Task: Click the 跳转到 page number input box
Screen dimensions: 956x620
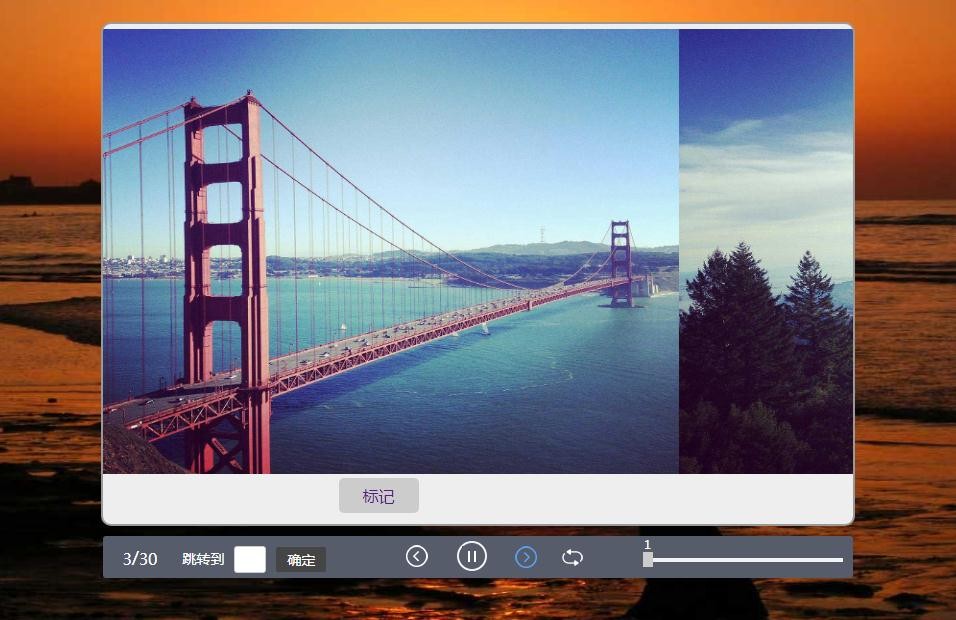Action: [250, 559]
